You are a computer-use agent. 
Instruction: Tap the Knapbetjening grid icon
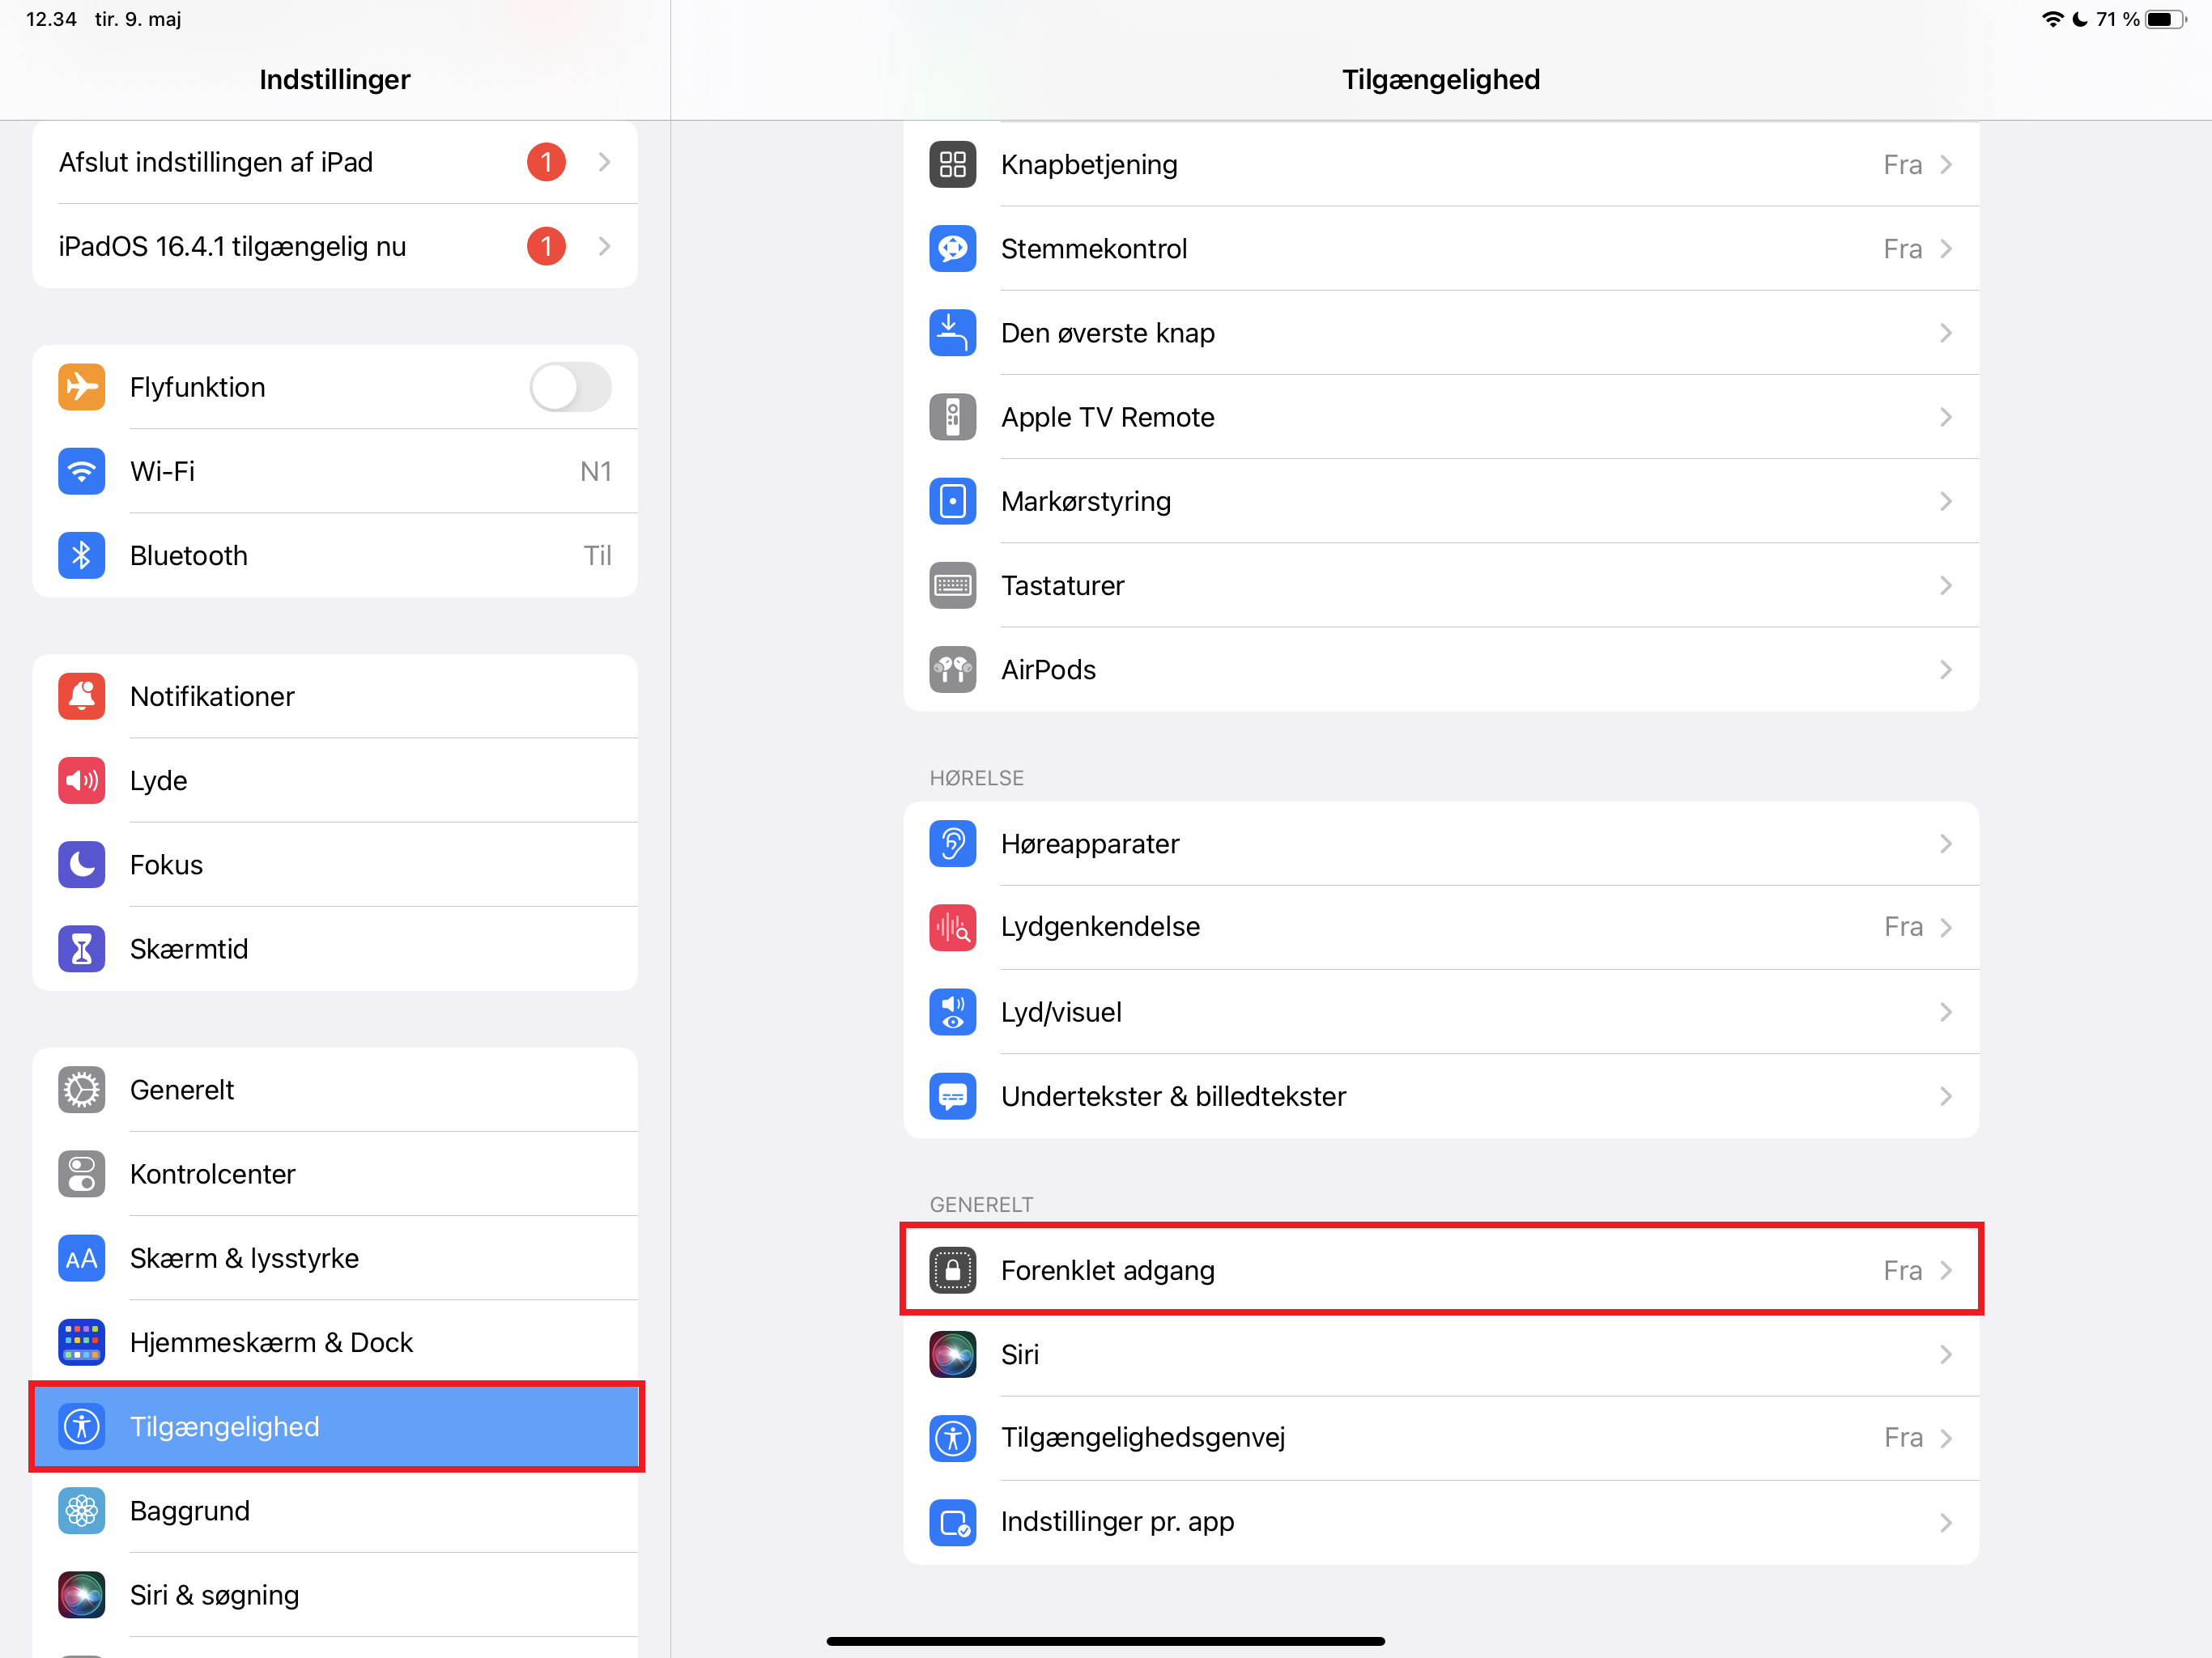[x=952, y=164]
